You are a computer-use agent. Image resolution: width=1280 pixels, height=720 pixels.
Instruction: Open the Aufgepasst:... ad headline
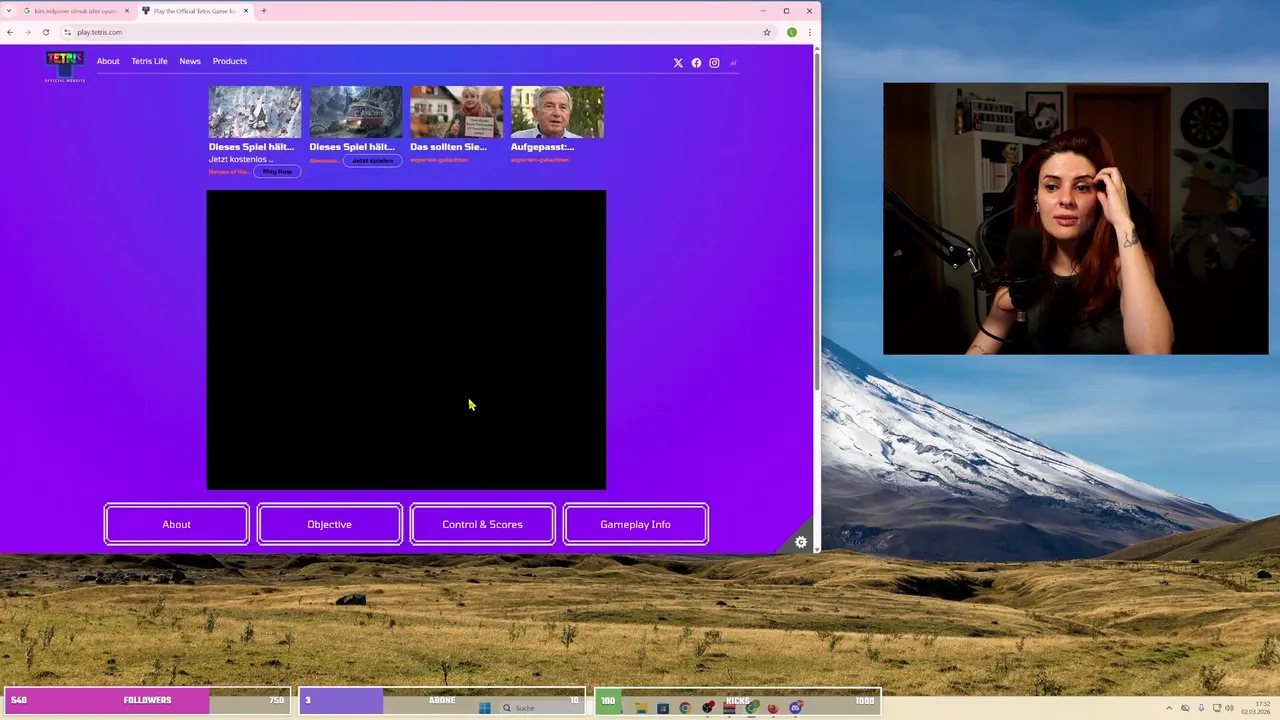click(x=542, y=147)
